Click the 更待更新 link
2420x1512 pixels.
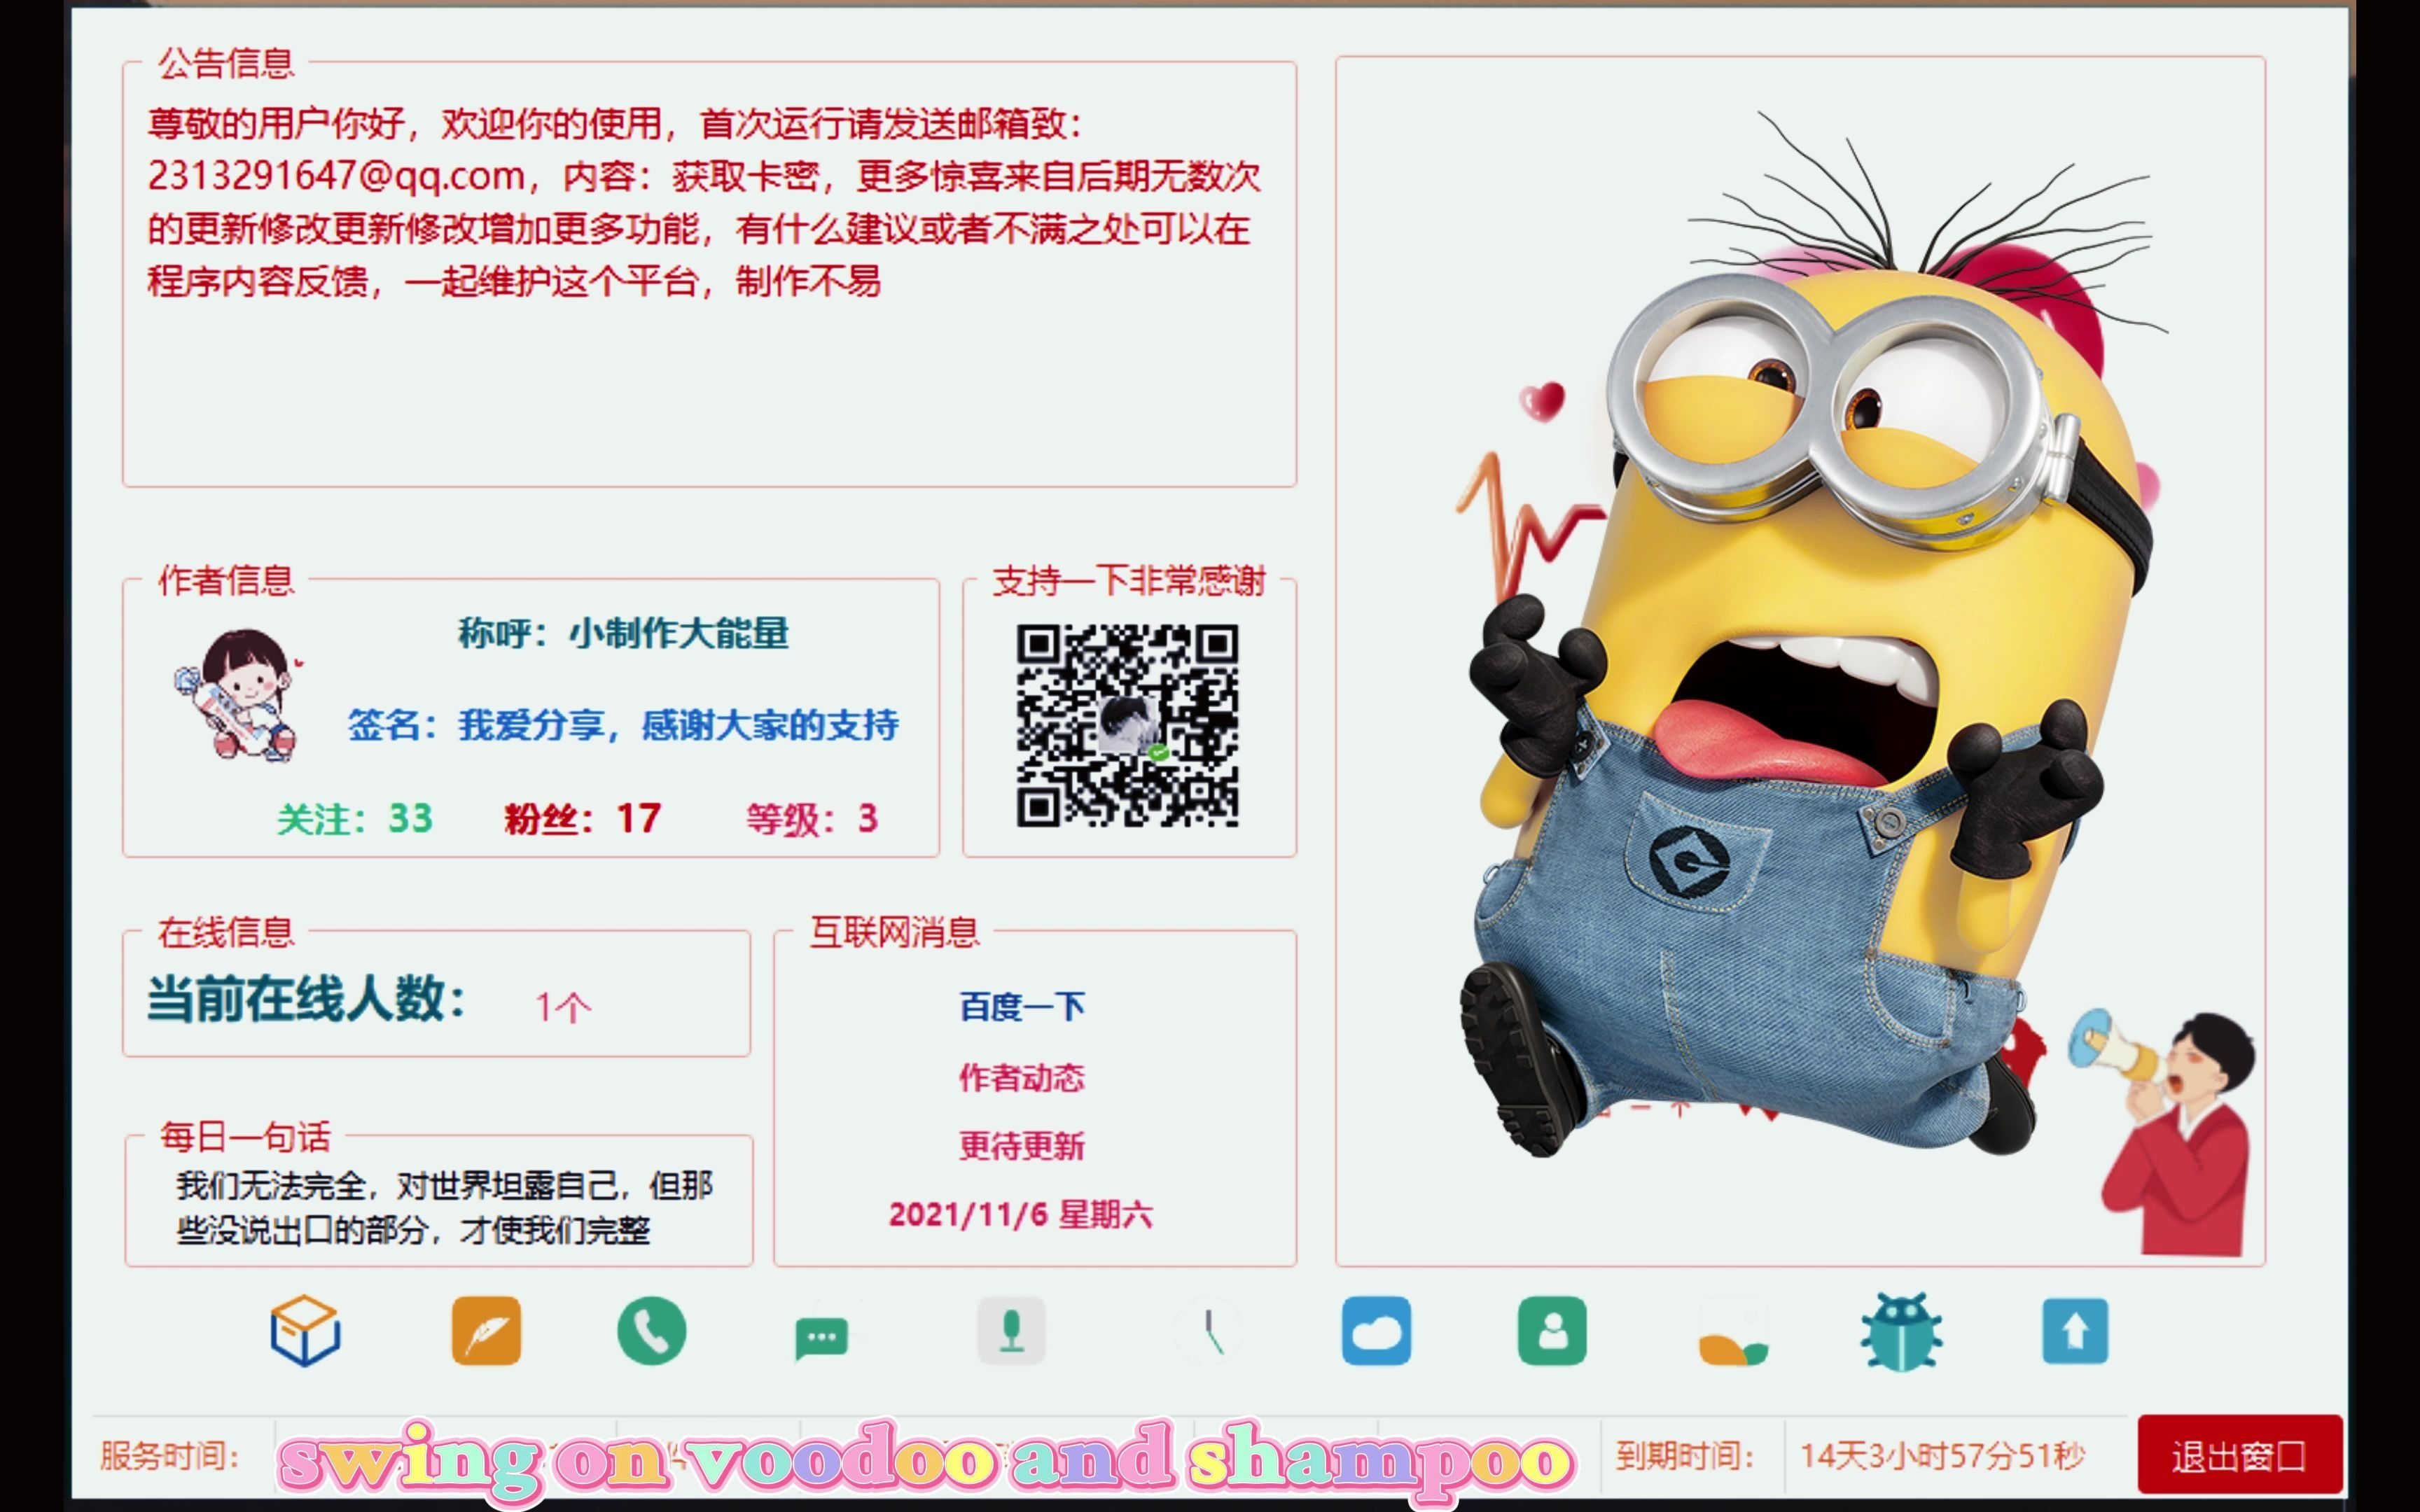1022,1145
